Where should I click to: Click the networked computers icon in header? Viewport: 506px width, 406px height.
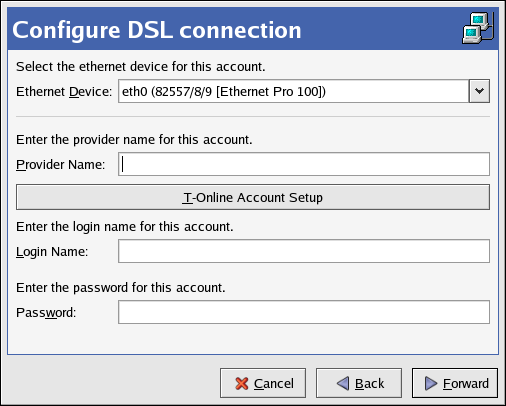(x=478, y=28)
